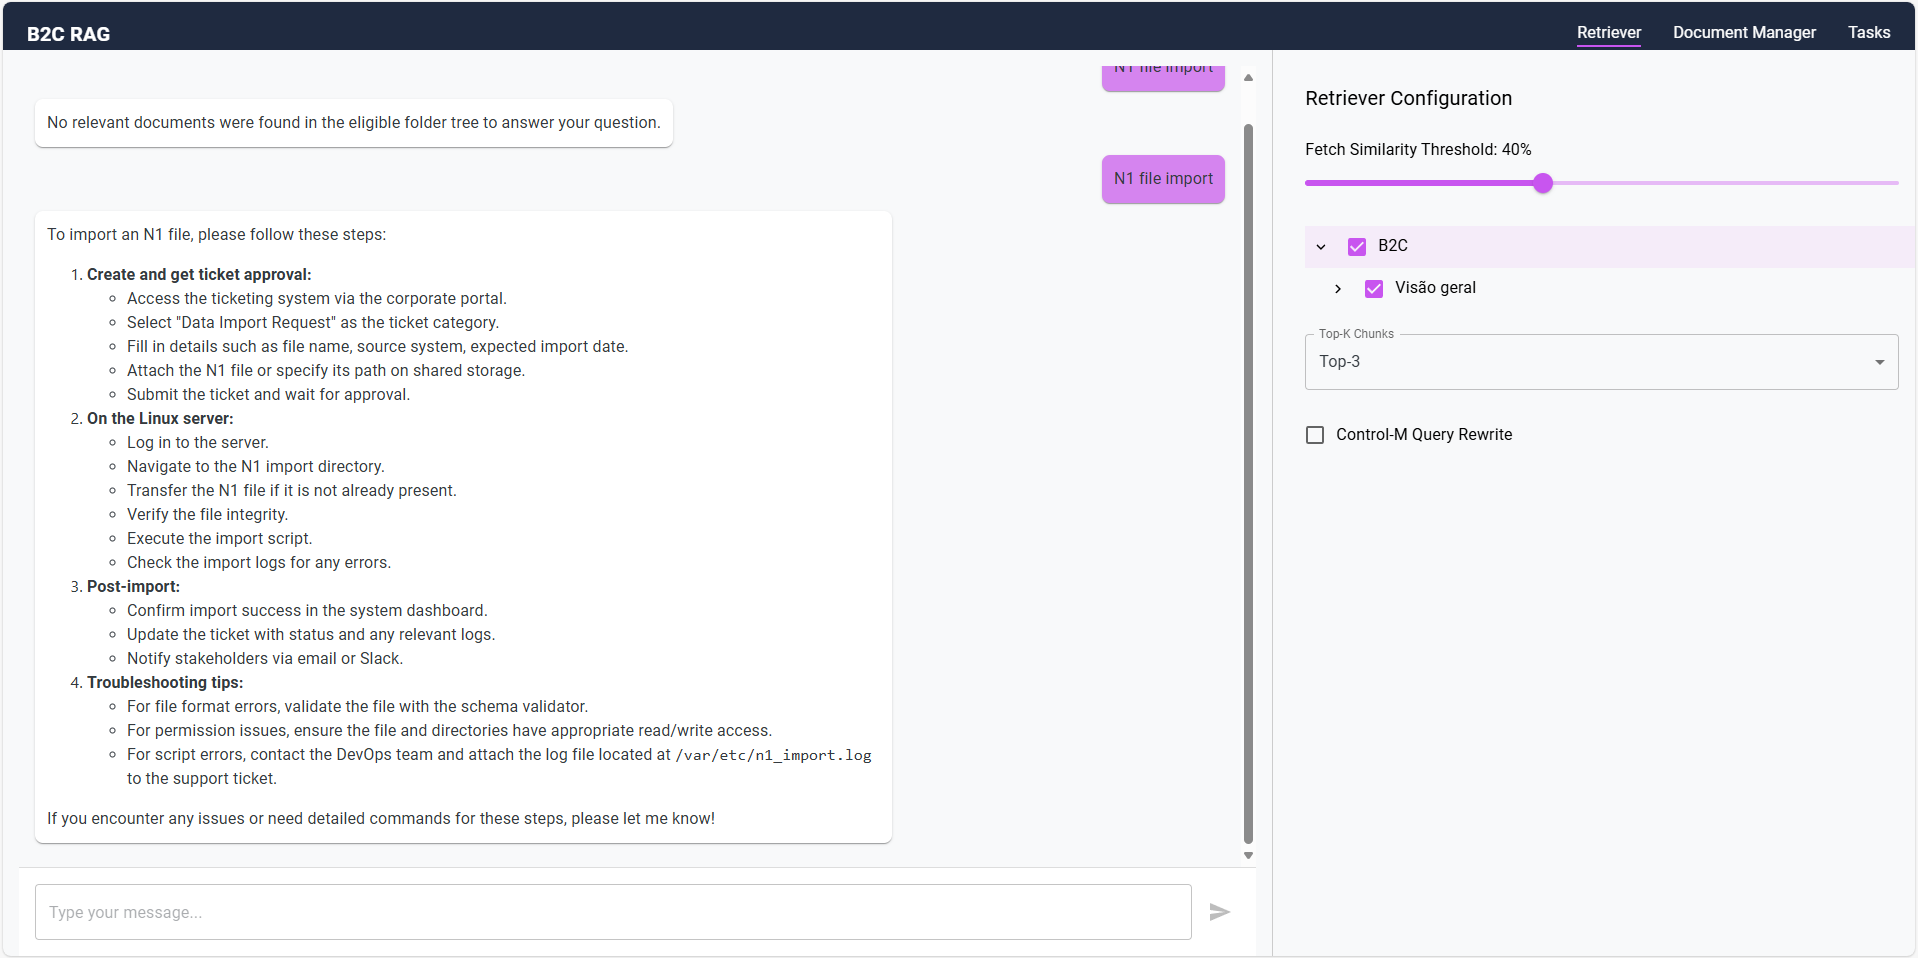Focus the 'Type your message...' input field

pyautogui.click(x=613, y=912)
